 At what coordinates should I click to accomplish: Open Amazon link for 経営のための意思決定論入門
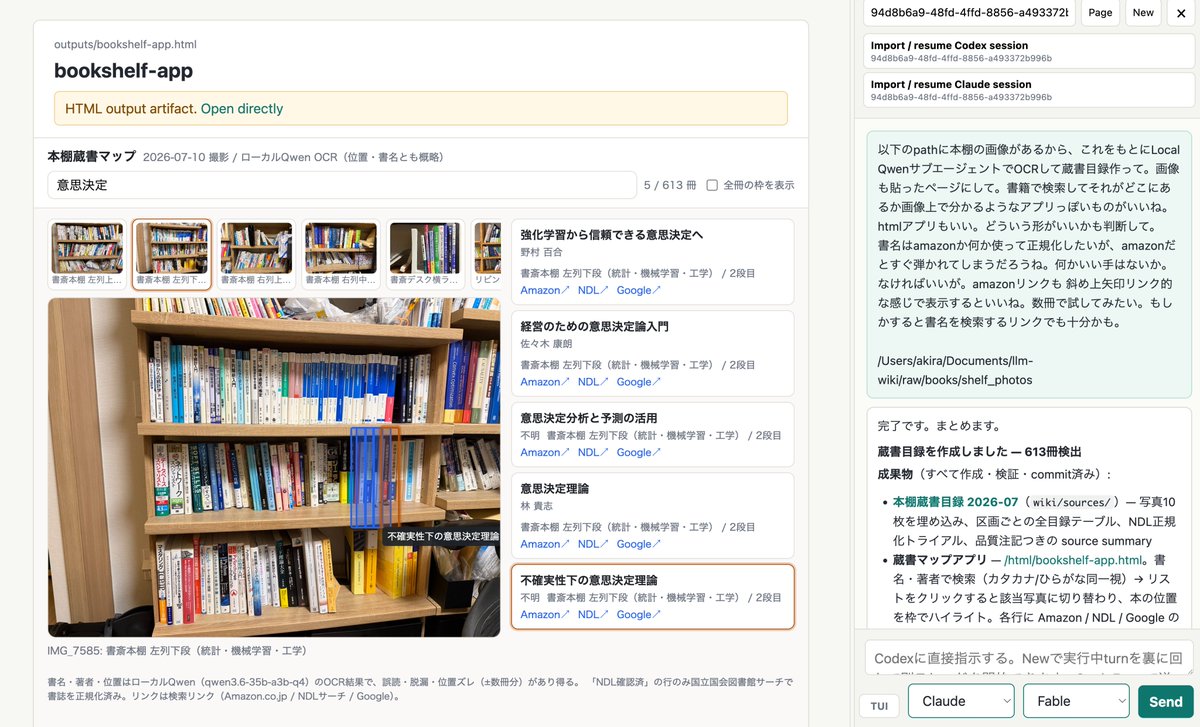[545, 382]
